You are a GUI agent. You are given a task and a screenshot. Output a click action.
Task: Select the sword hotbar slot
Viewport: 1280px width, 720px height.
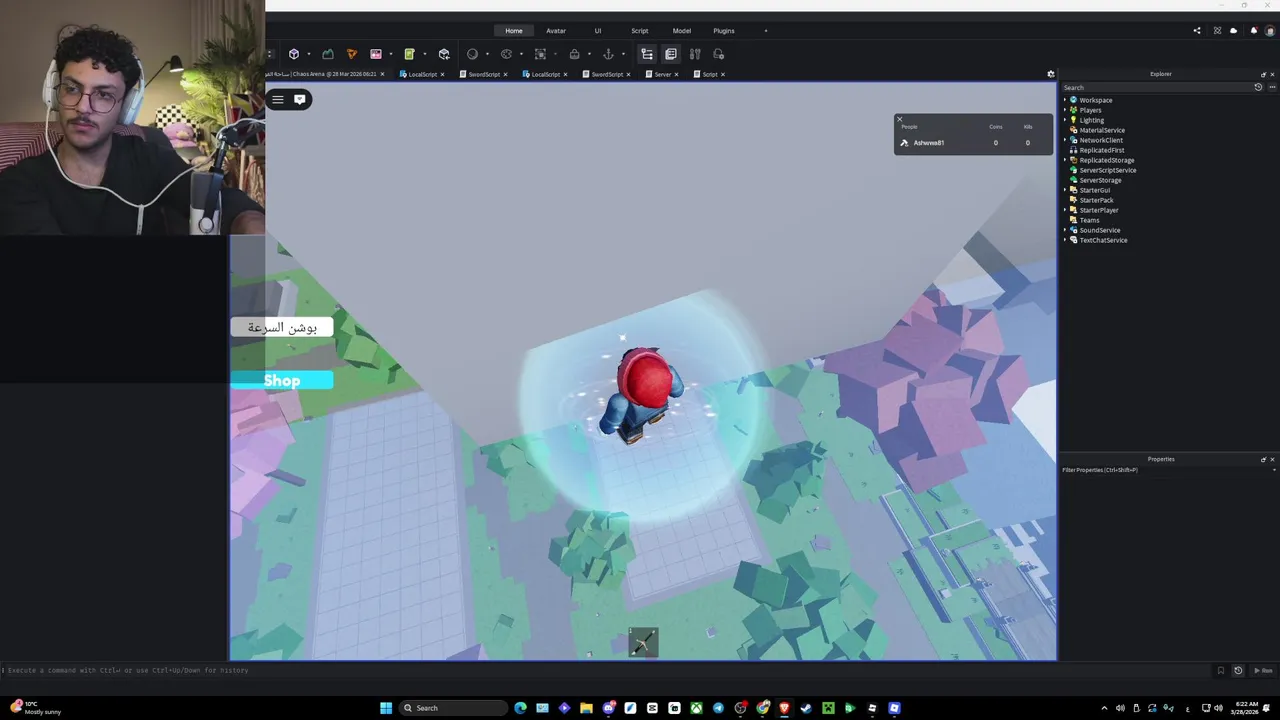643,643
